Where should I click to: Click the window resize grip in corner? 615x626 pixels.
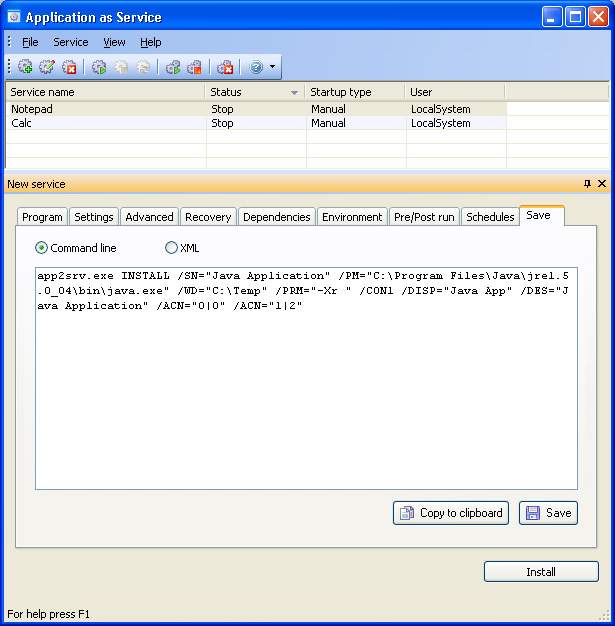coord(604,615)
